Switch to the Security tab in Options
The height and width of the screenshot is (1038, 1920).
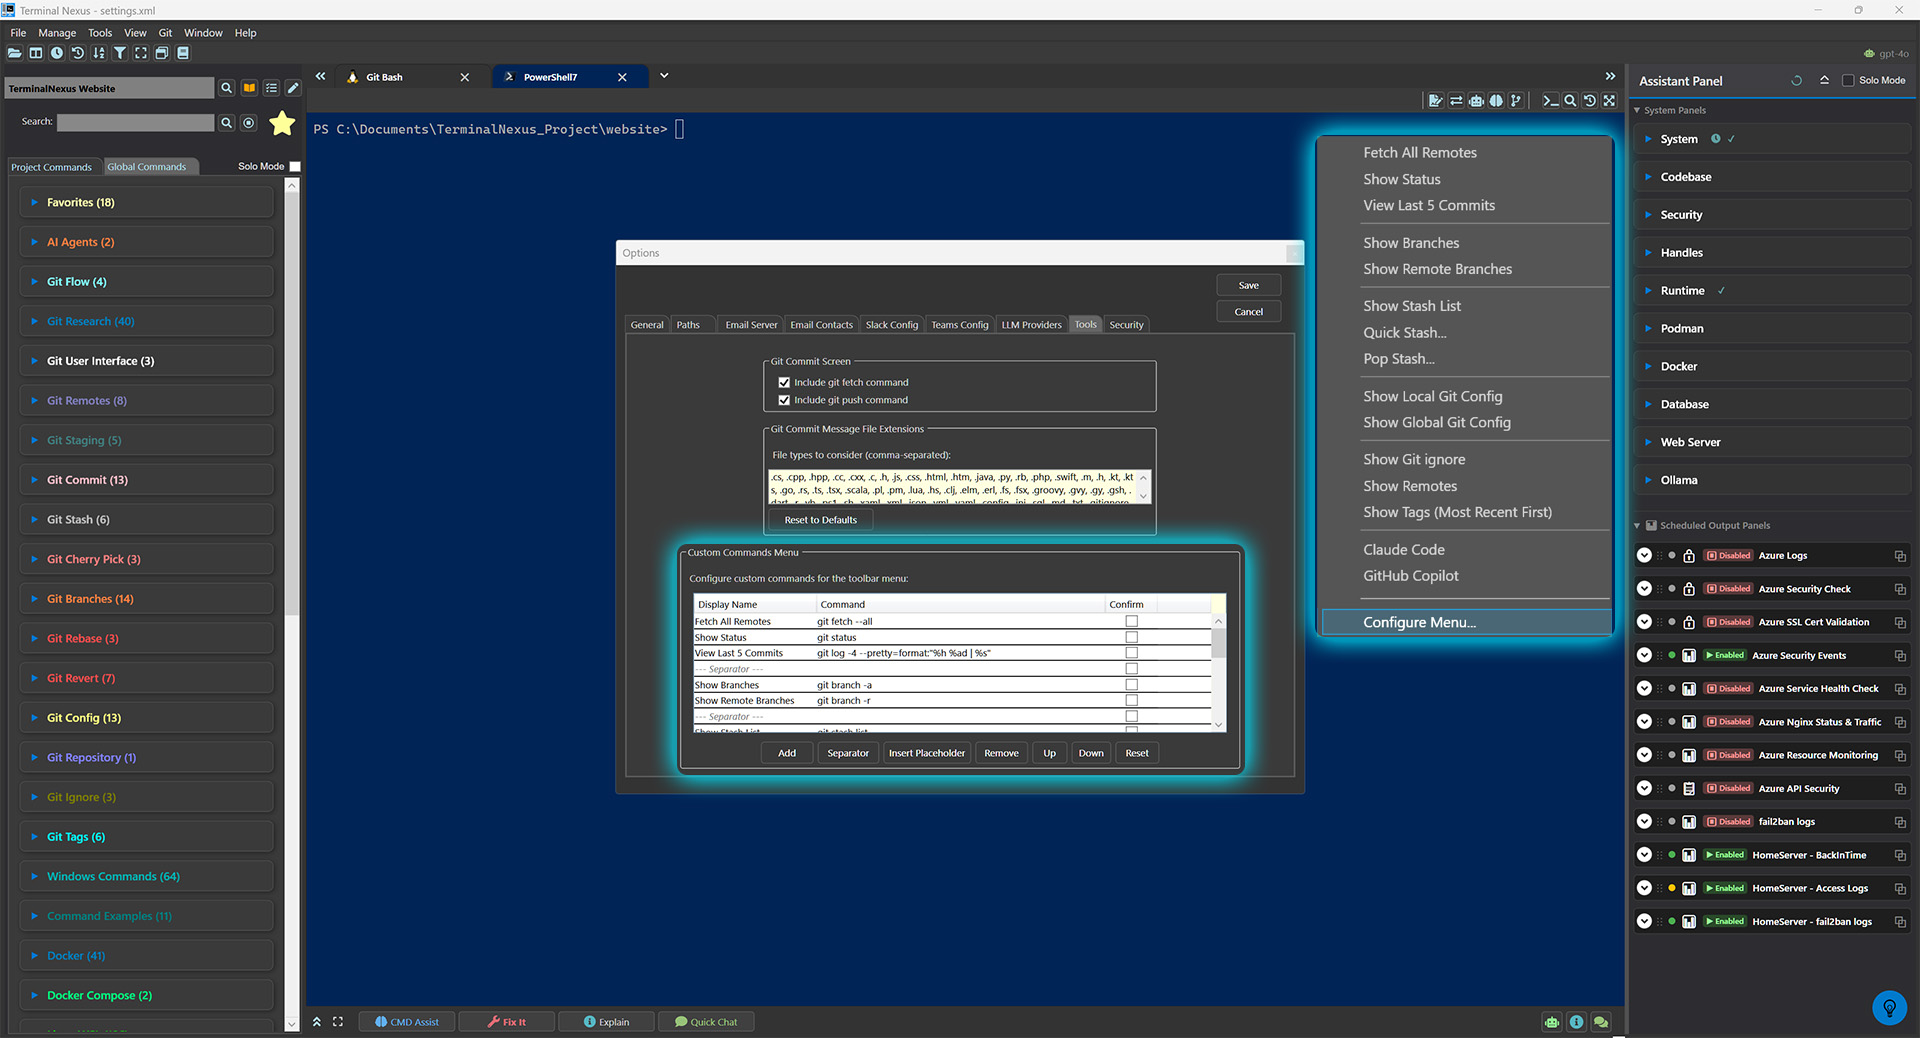click(x=1126, y=324)
